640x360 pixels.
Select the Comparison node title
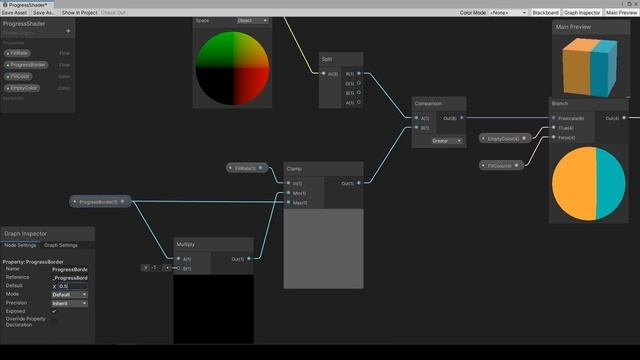pyautogui.click(x=428, y=103)
